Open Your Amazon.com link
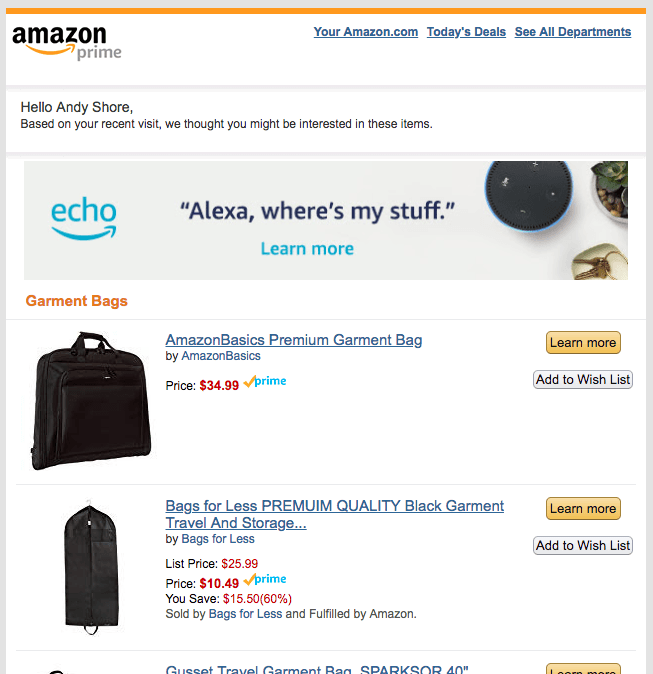The image size is (653, 674). (x=366, y=32)
